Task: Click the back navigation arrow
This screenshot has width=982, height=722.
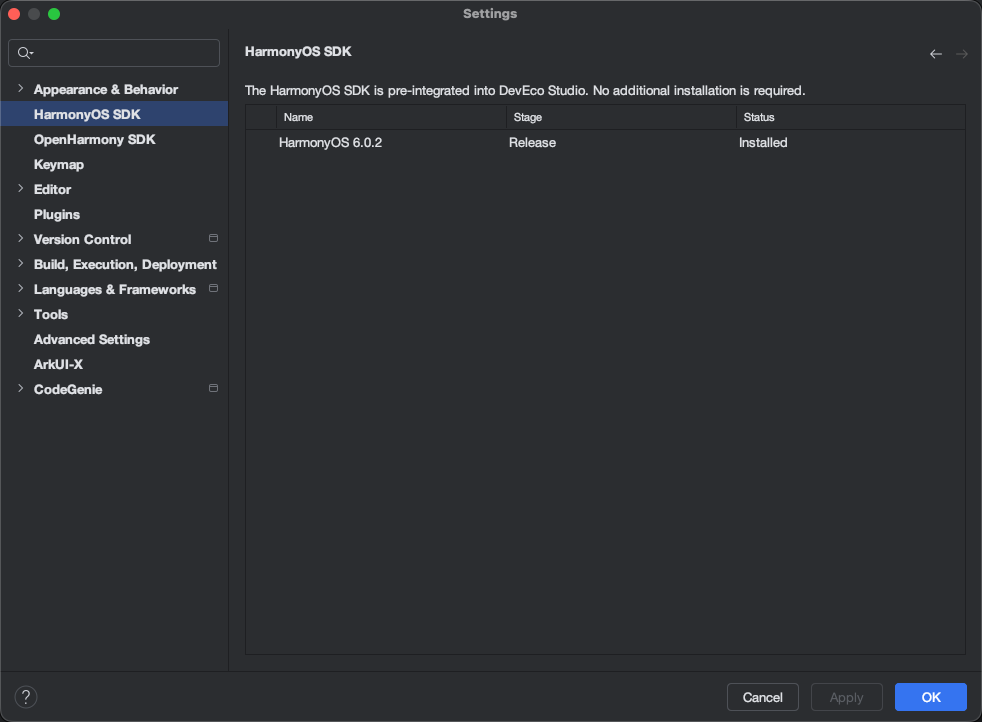Action: pos(936,54)
